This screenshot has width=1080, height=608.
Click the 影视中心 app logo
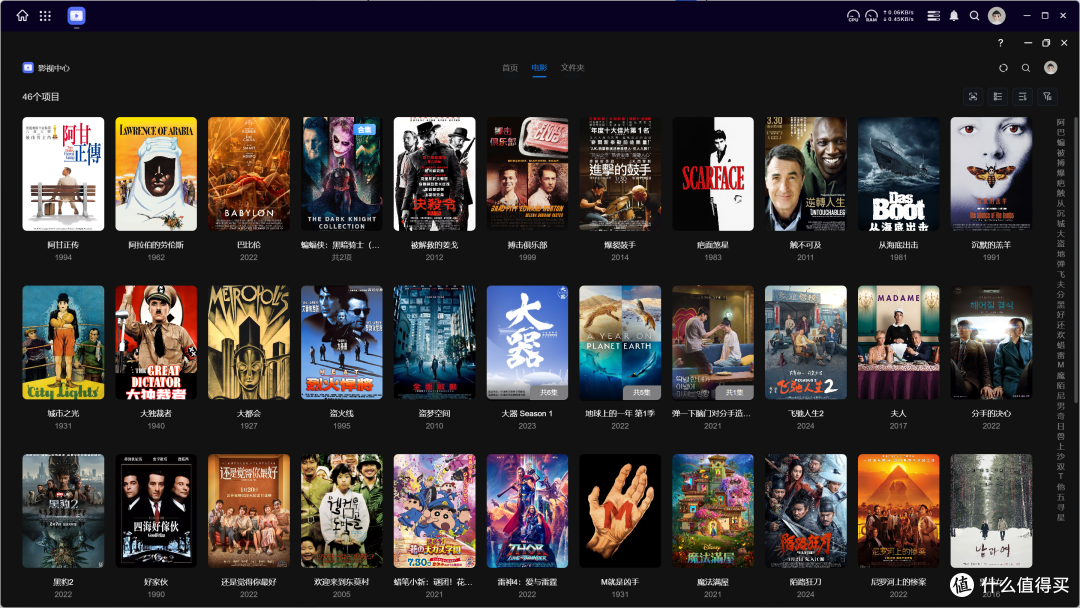point(28,67)
